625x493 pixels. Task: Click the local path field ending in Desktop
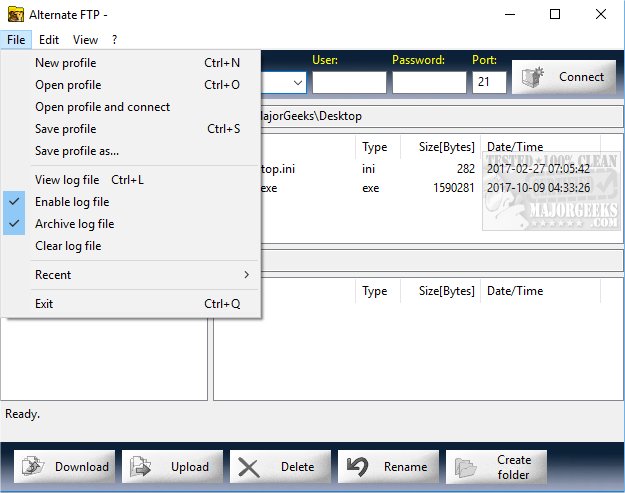point(442,116)
